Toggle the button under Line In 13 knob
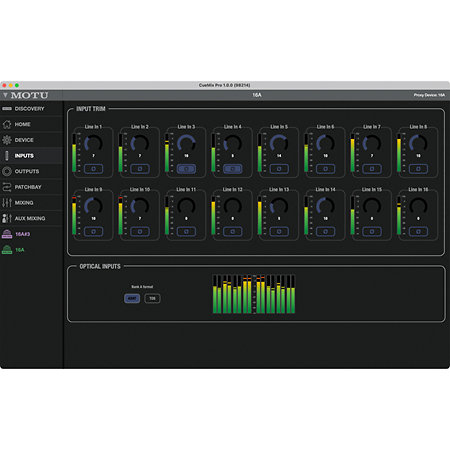The image size is (450, 450). [x=279, y=231]
